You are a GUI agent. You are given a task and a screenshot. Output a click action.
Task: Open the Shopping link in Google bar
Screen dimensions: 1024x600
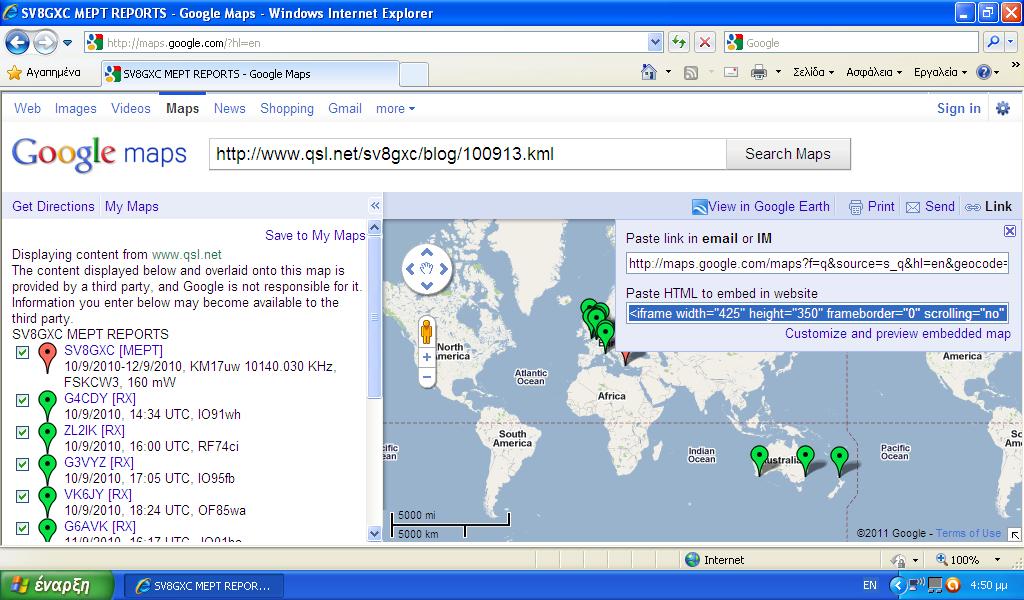coord(287,108)
